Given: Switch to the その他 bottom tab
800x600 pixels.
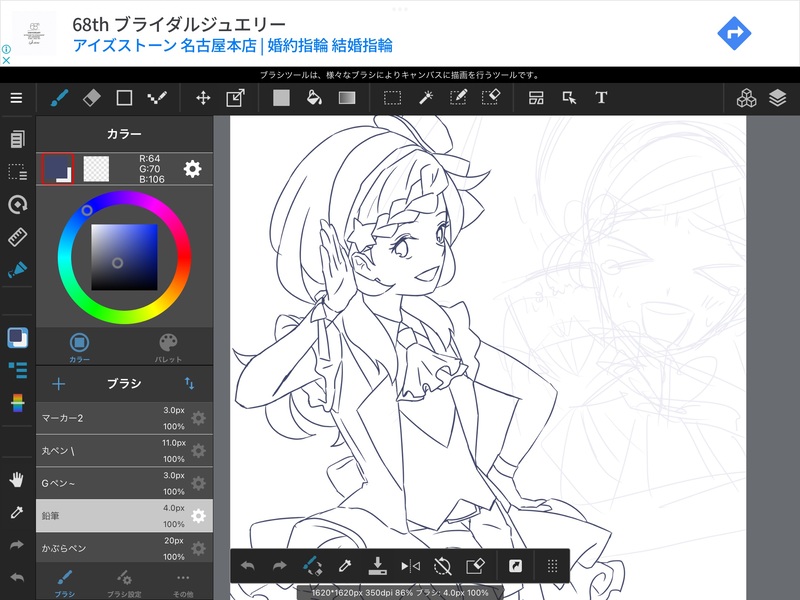Looking at the screenshot, I should 183,584.
